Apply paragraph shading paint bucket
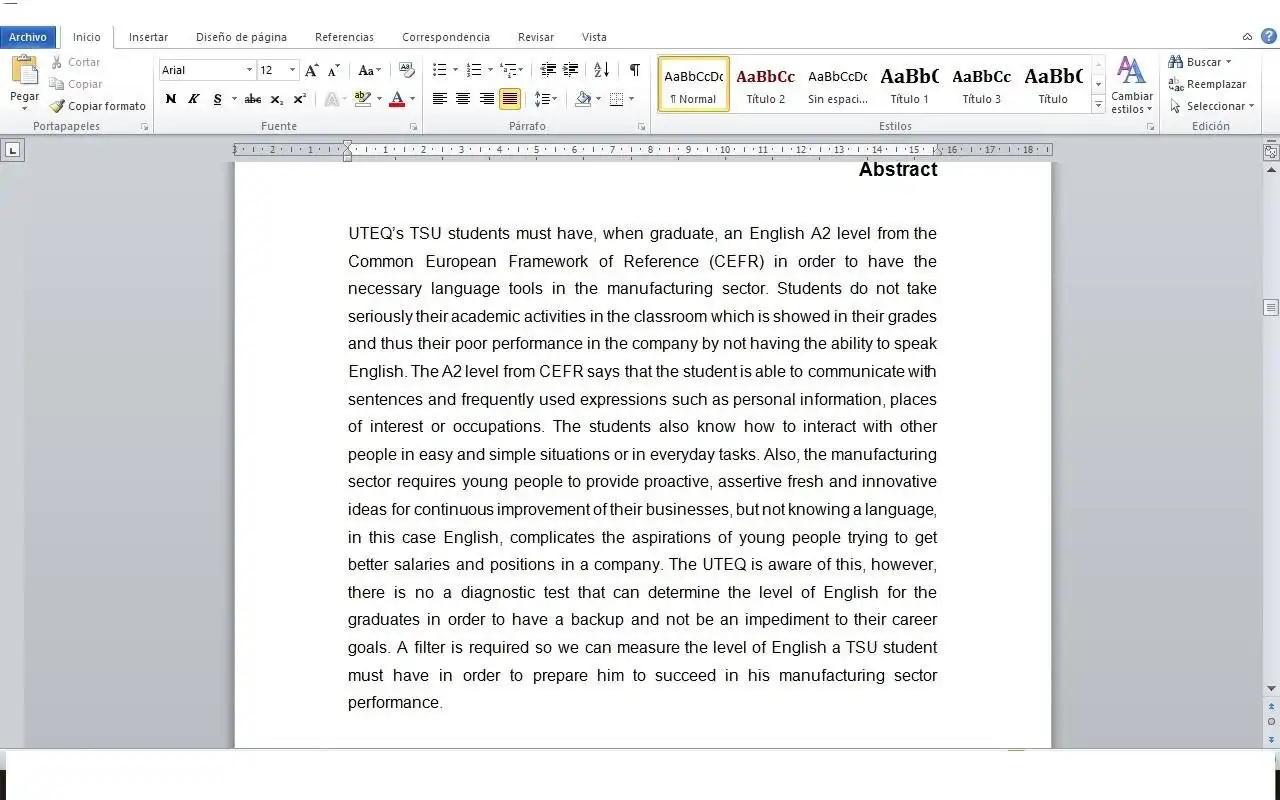The width and height of the screenshot is (1280, 800). (583, 99)
